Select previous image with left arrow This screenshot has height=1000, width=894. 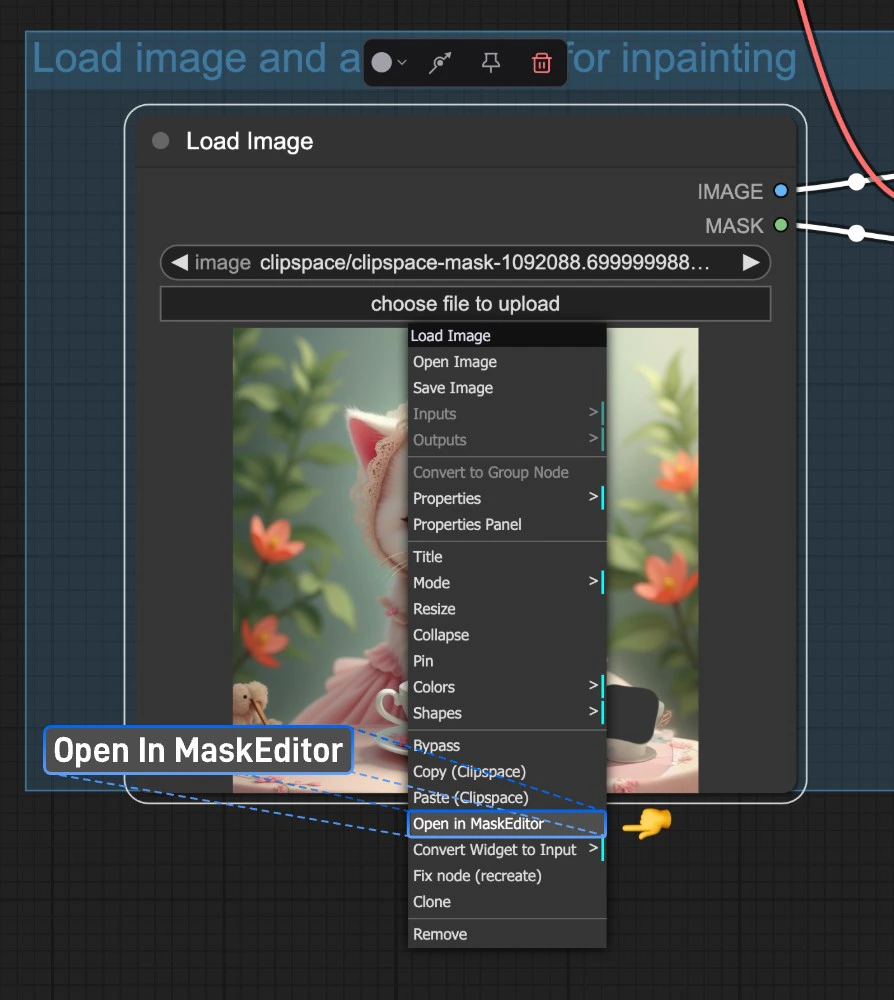[180, 263]
